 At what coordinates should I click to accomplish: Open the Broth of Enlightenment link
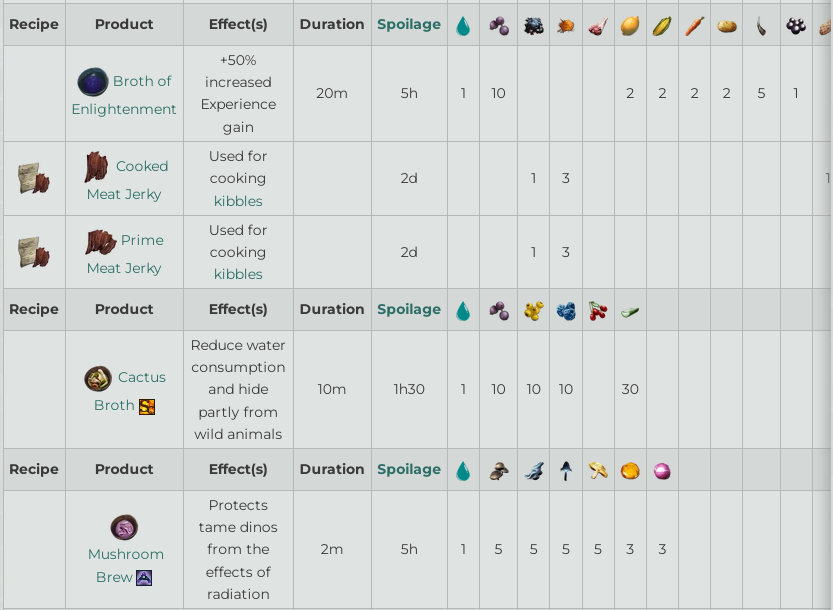[x=124, y=95]
